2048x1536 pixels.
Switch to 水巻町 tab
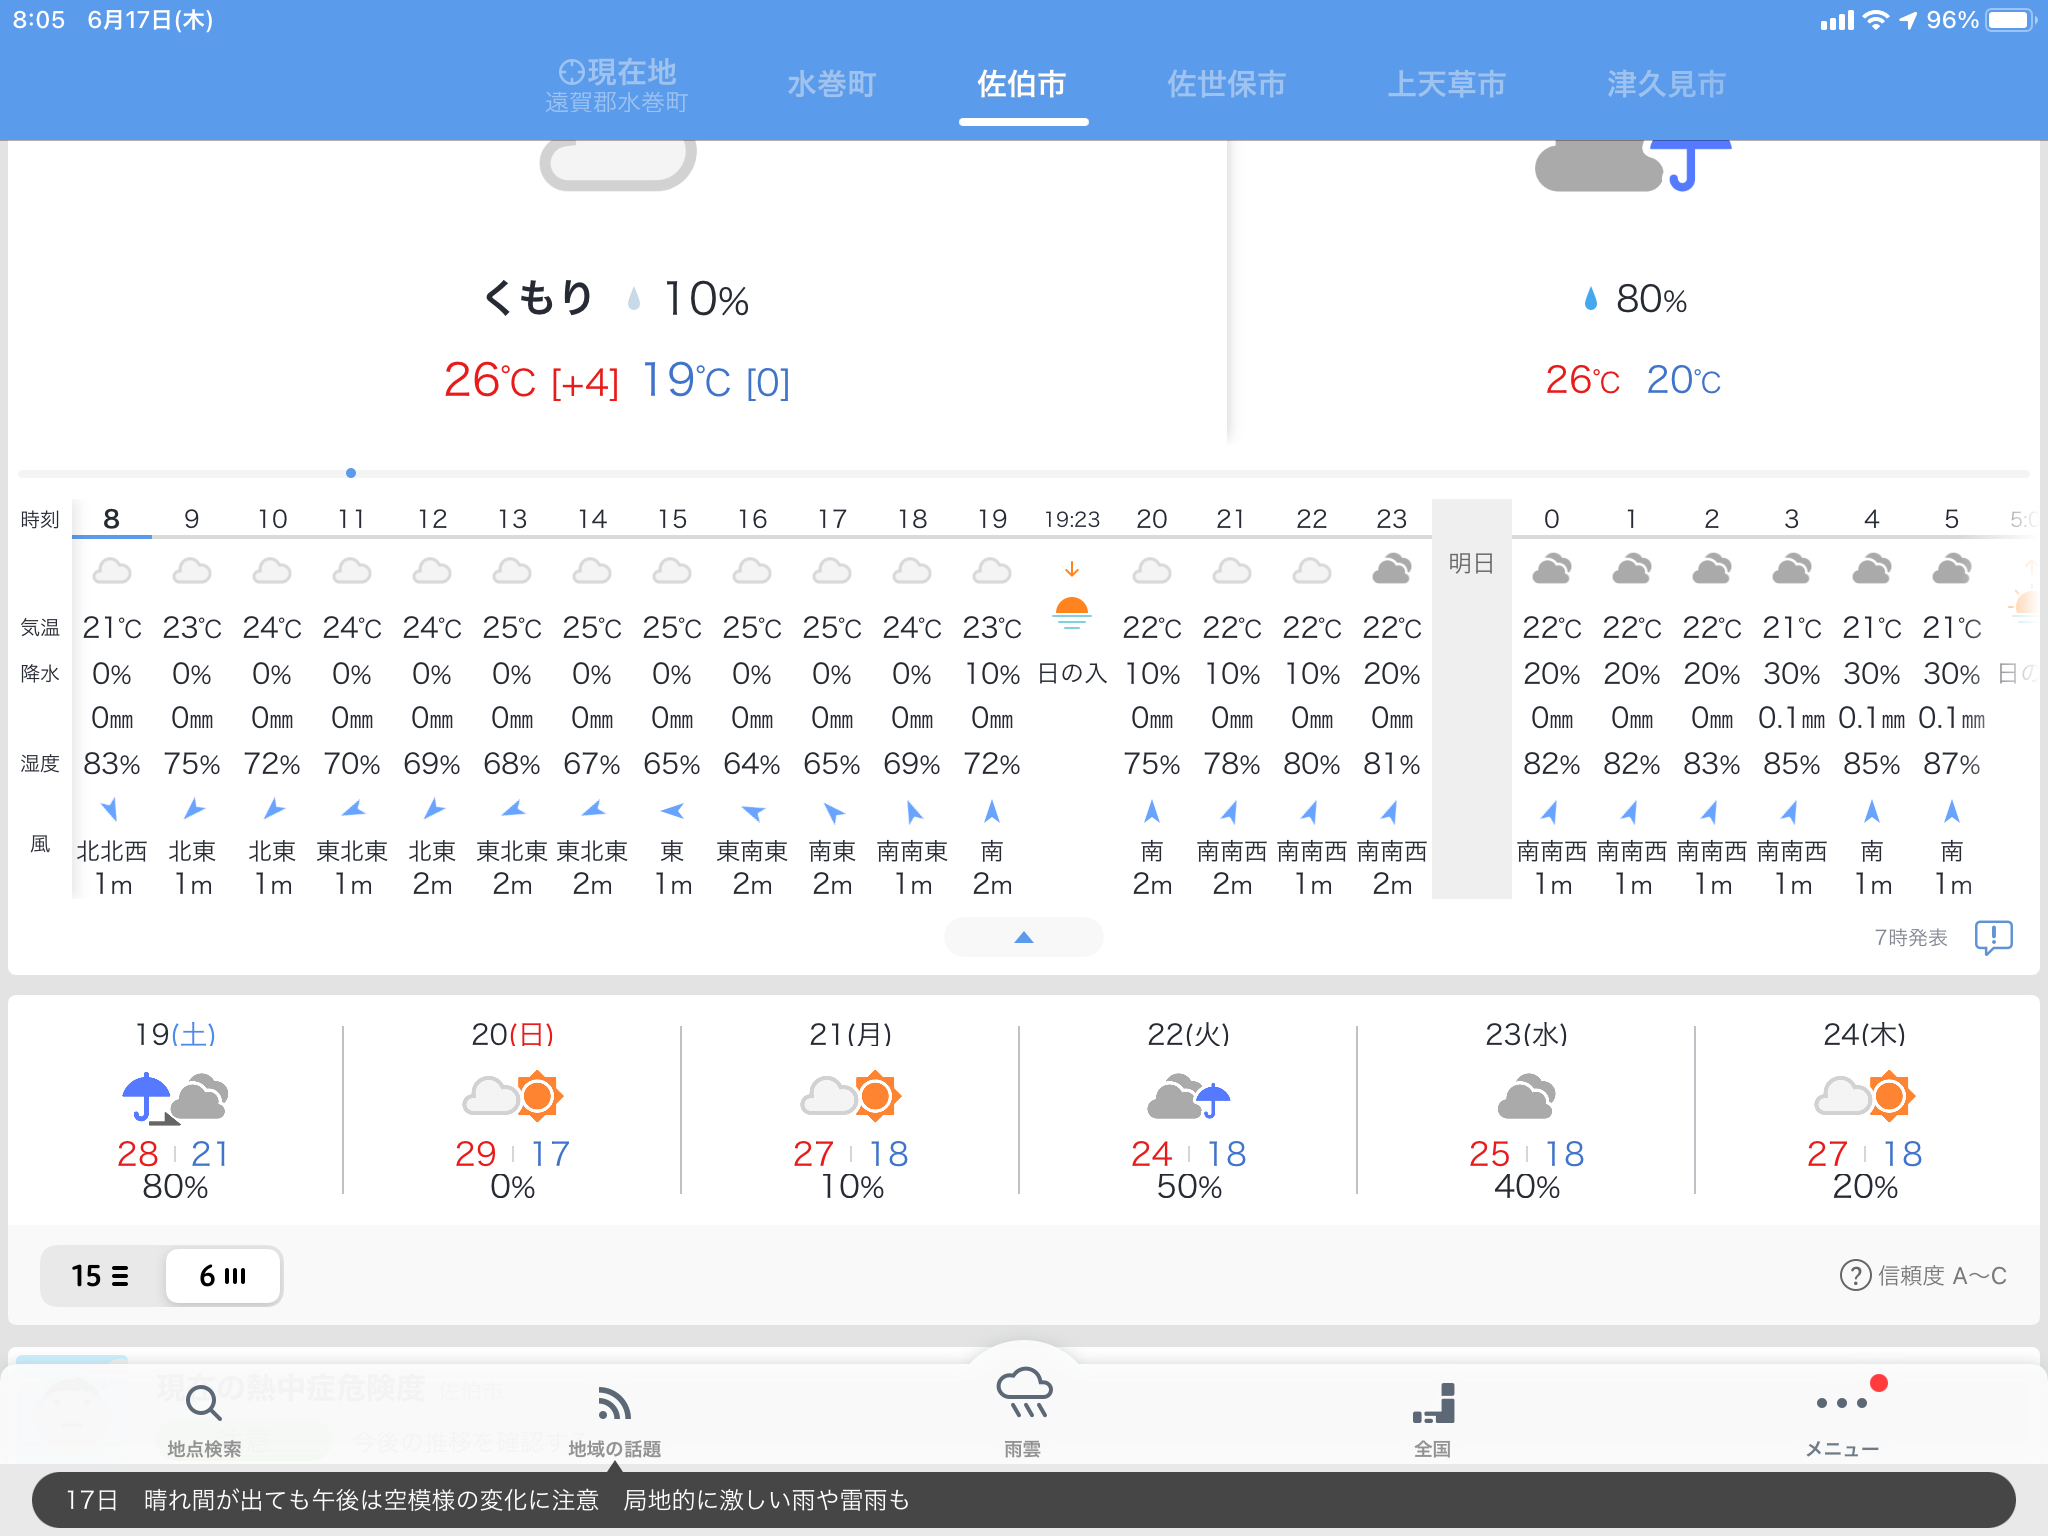pos(831,84)
